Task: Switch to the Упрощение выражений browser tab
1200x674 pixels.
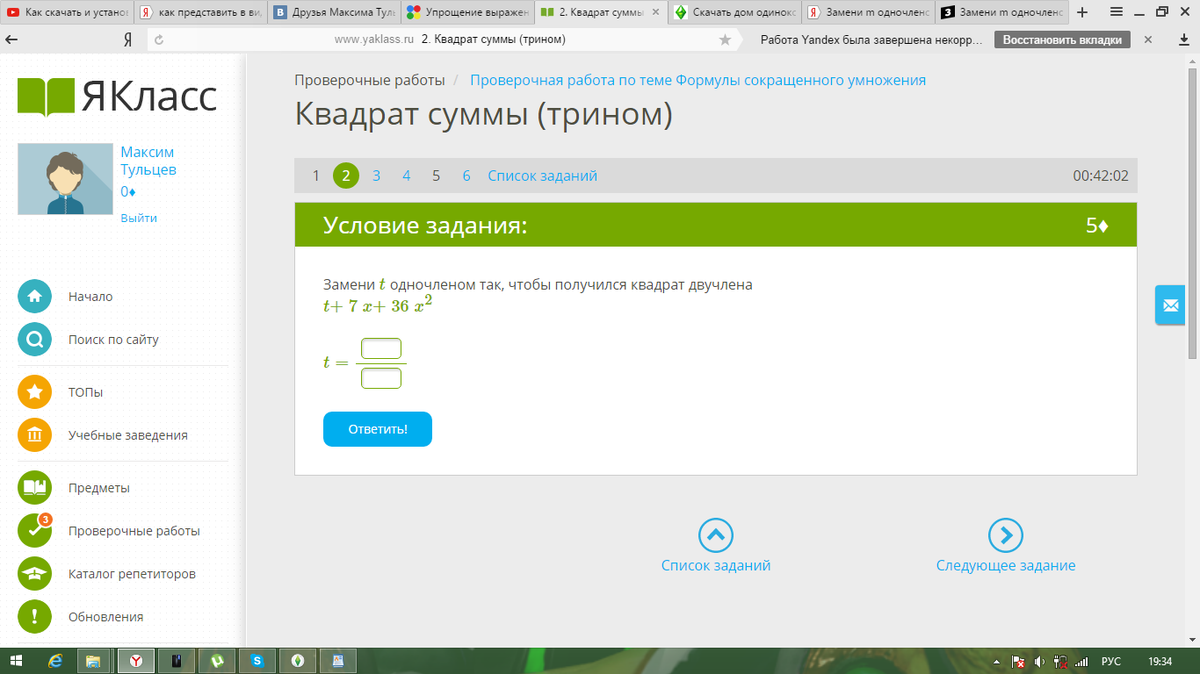Action: click(x=467, y=13)
